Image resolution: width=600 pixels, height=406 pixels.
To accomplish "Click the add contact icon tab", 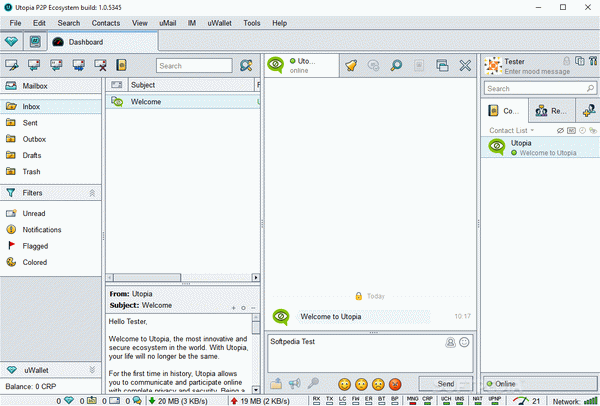I will [x=589, y=111].
